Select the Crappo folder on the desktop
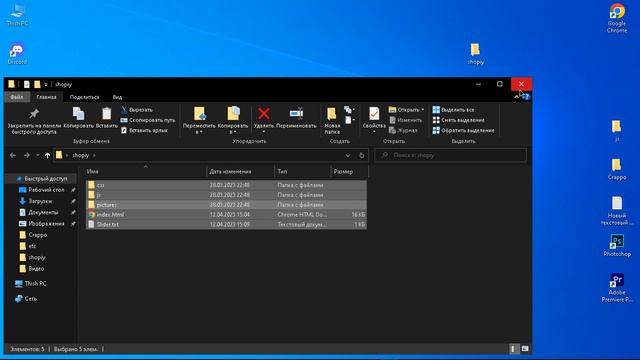 pyautogui.click(x=617, y=169)
